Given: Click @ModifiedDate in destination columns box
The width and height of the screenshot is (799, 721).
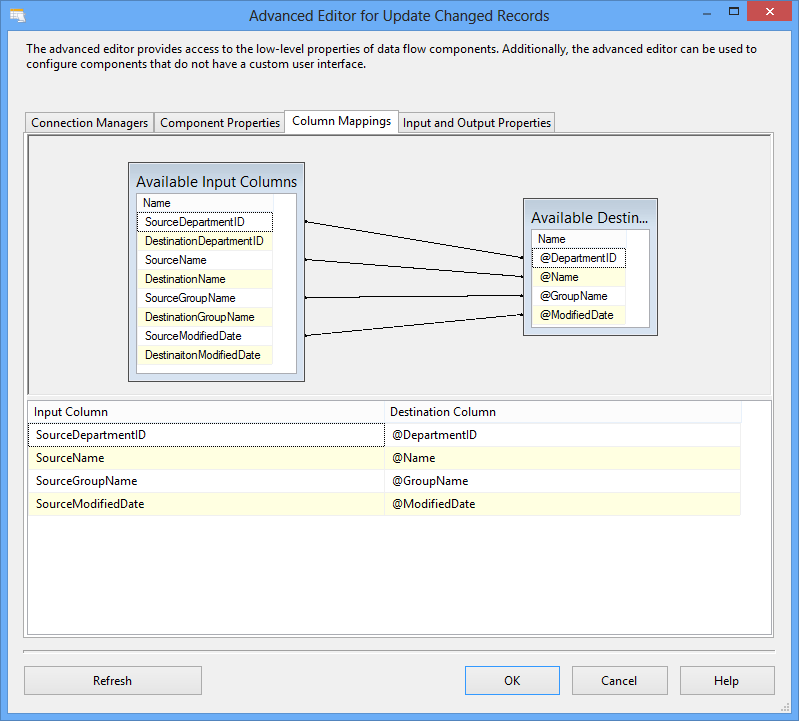Looking at the screenshot, I should [577, 315].
